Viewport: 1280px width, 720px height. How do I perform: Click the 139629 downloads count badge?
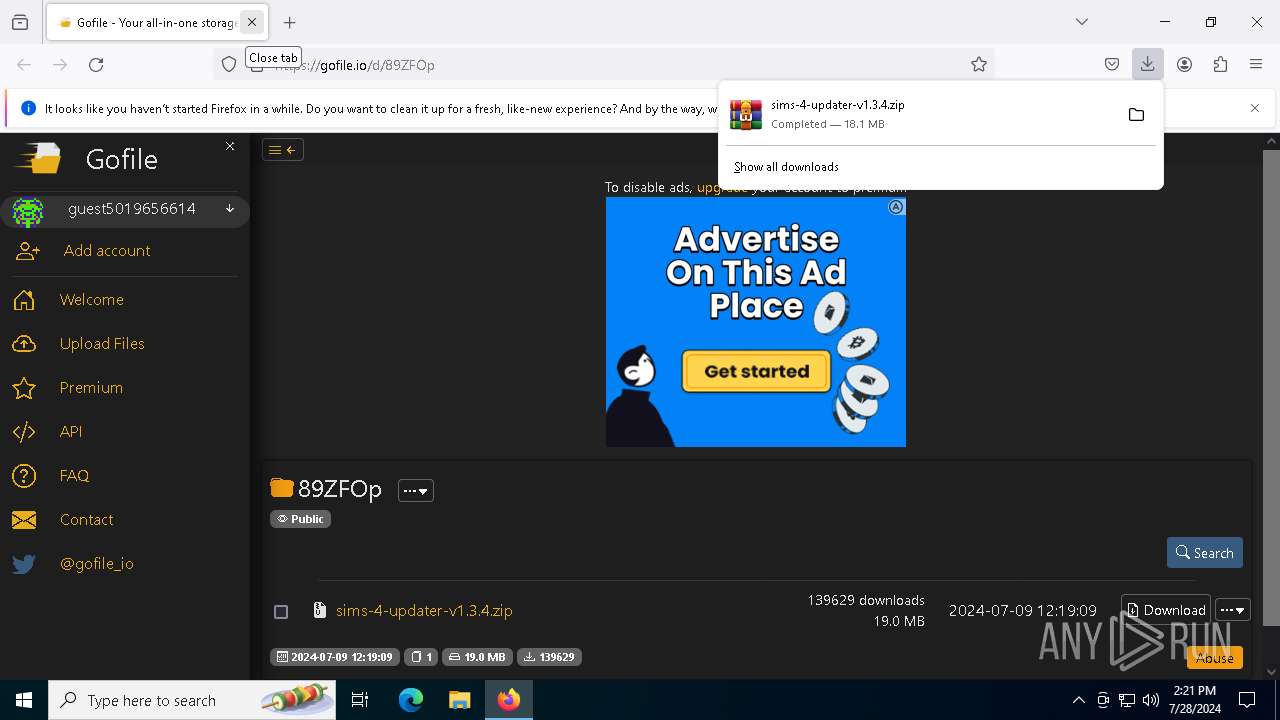pos(549,657)
